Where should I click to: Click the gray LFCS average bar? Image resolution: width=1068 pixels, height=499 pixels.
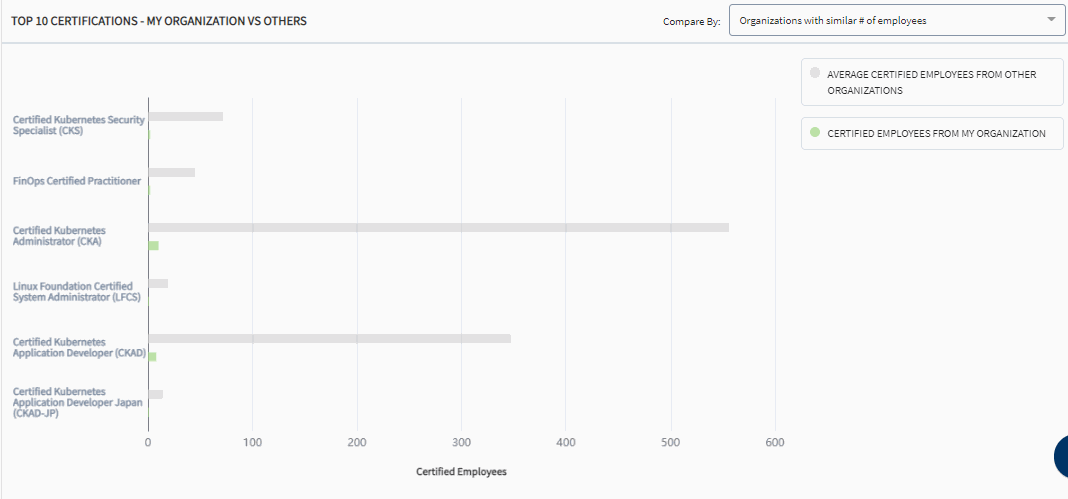[158, 283]
